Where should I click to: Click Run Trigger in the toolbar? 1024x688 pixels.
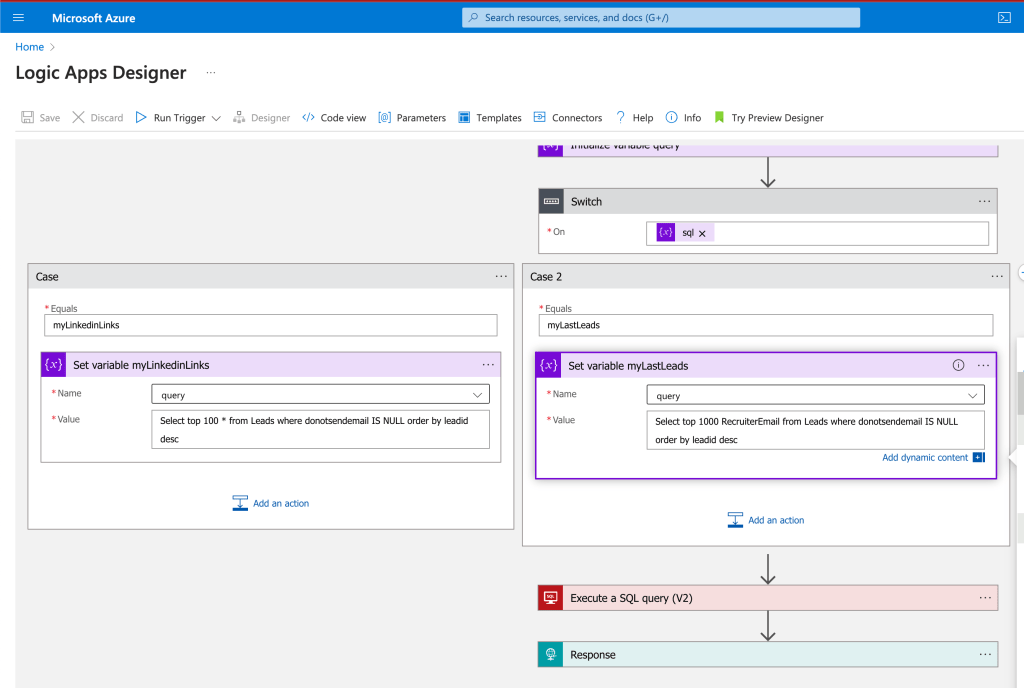[x=170, y=117]
